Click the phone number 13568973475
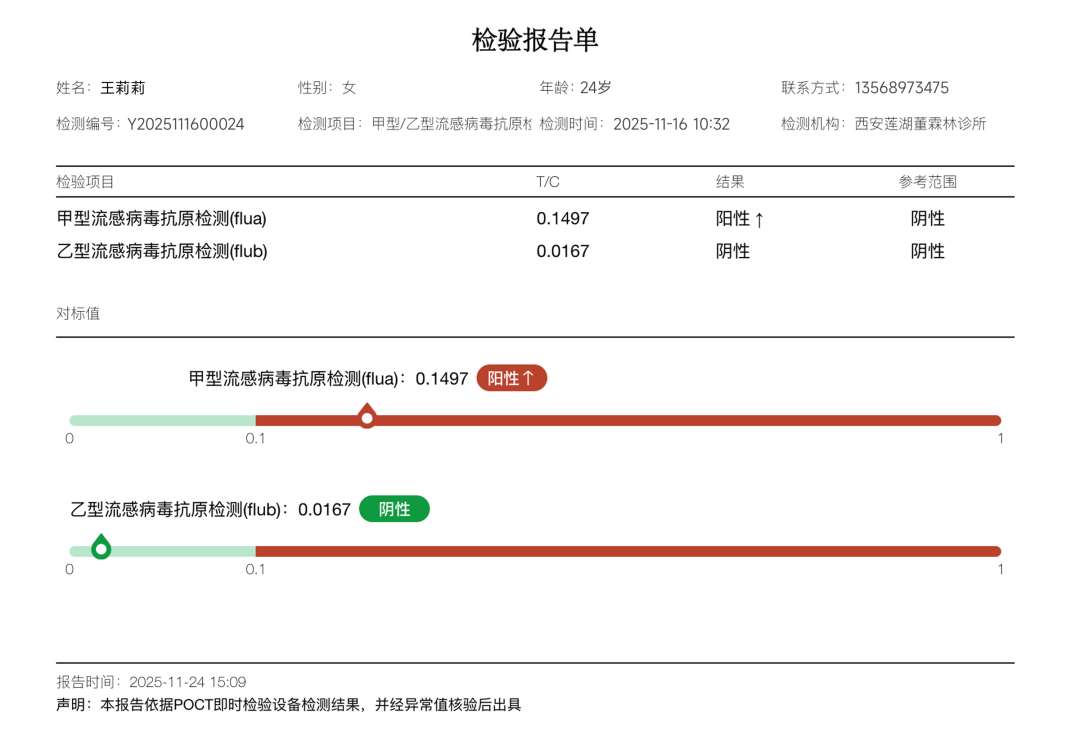Viewport: 1080px width, 741px height. [901, 87]
